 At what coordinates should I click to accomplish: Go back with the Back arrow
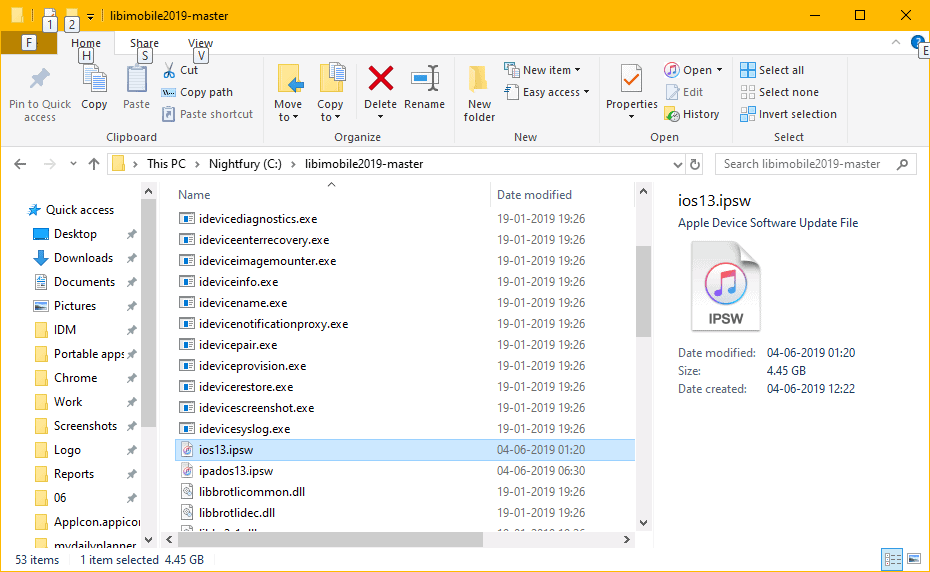coord(20,164)
